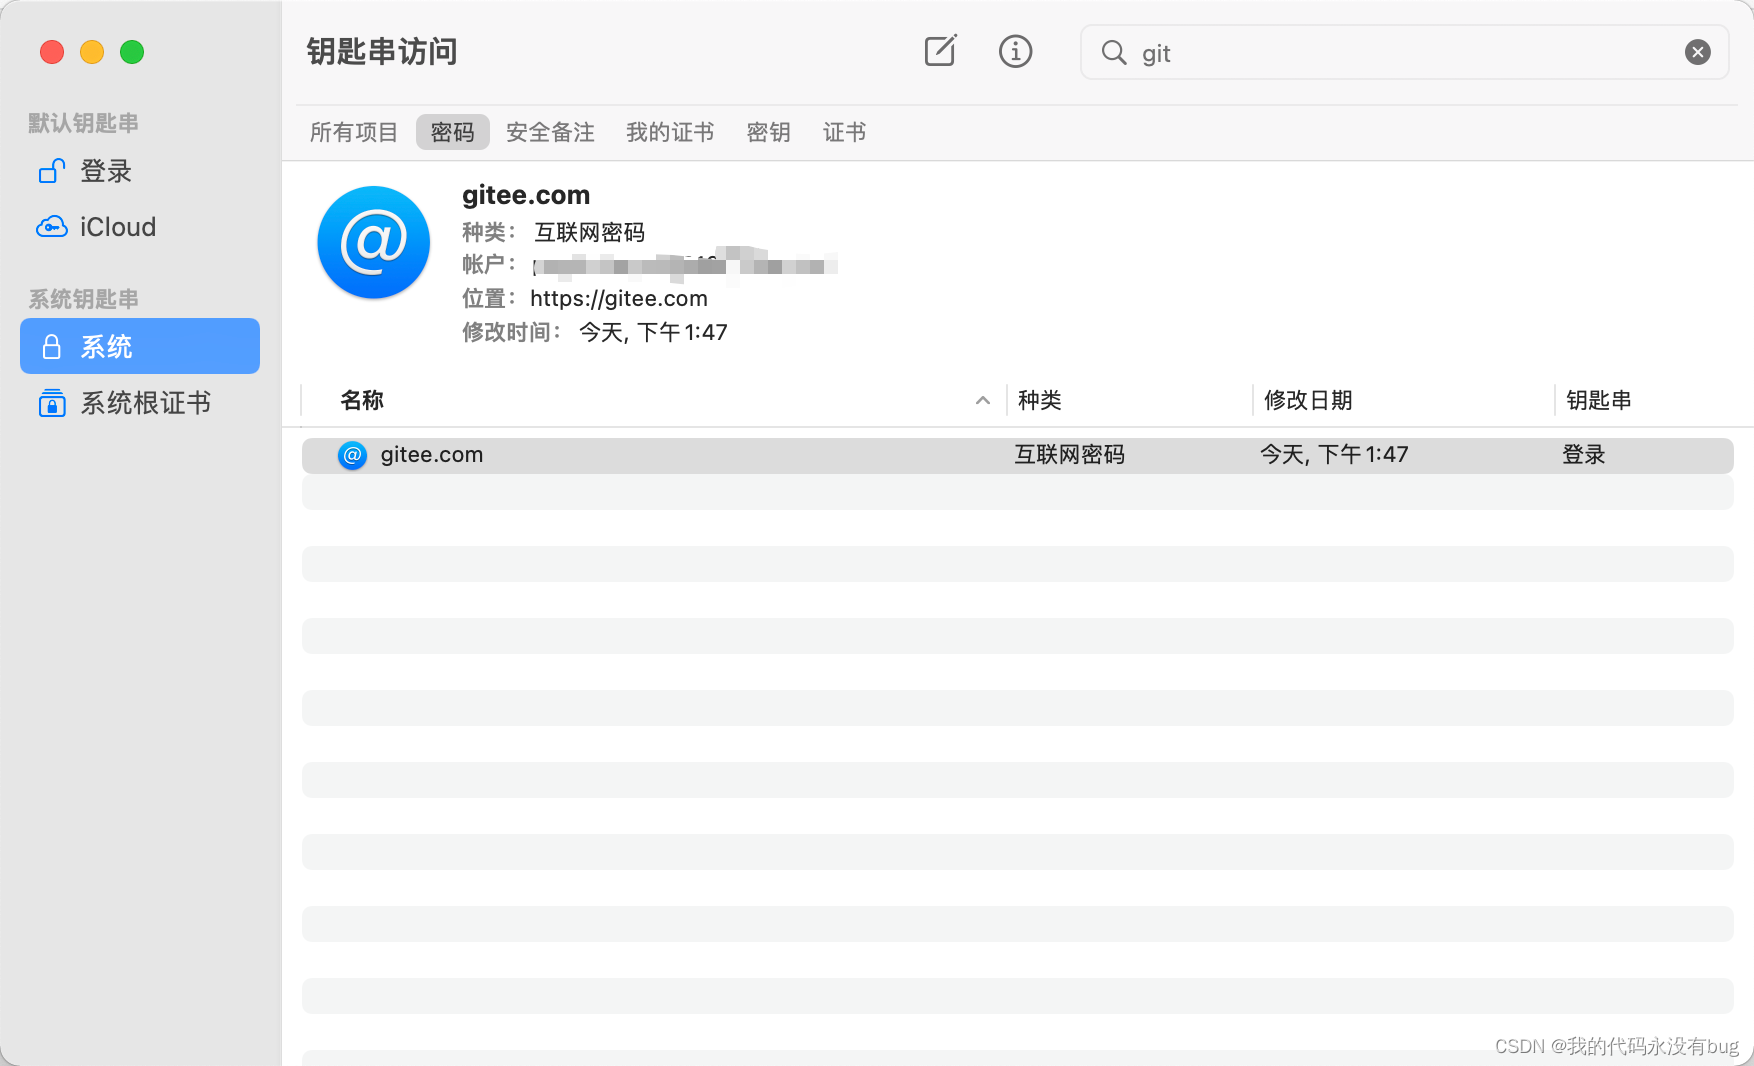Click the green zoom window button
The image size is (1754, 1066).
click(132, 52)
